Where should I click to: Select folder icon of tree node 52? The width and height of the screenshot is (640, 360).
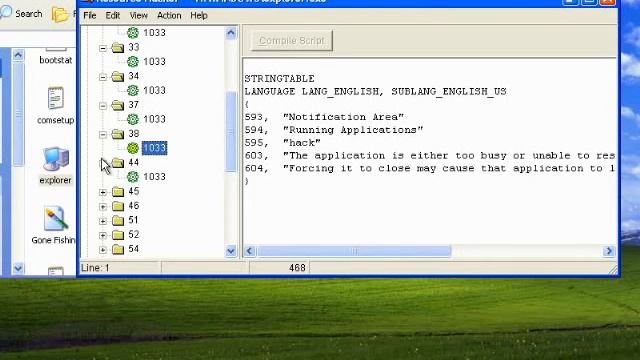118,235
